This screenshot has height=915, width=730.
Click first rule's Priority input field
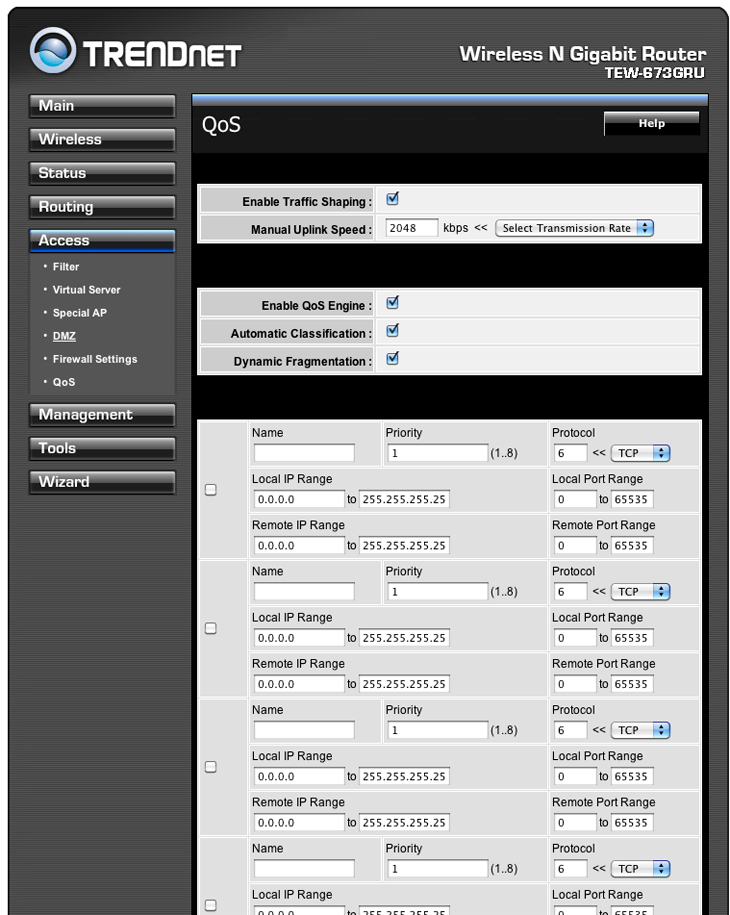[437, 453]
